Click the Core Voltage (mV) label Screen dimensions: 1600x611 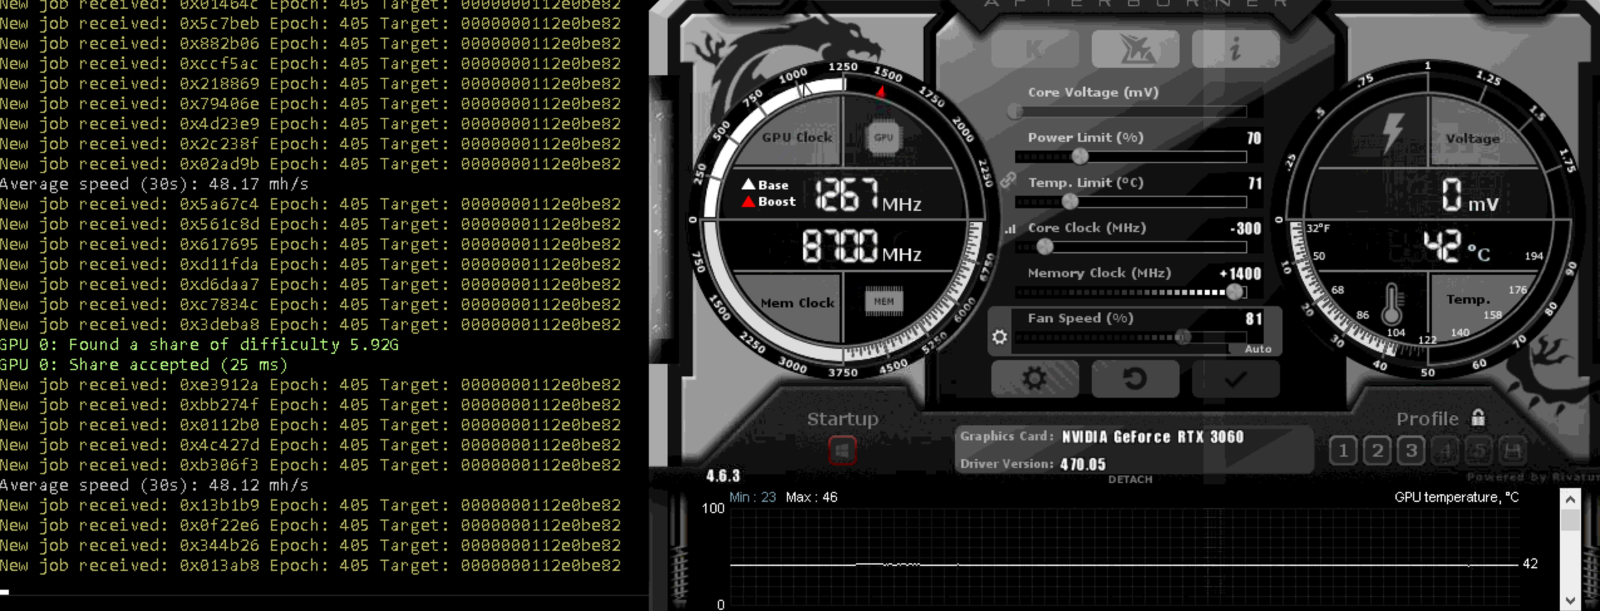[x=1093, y=92]
